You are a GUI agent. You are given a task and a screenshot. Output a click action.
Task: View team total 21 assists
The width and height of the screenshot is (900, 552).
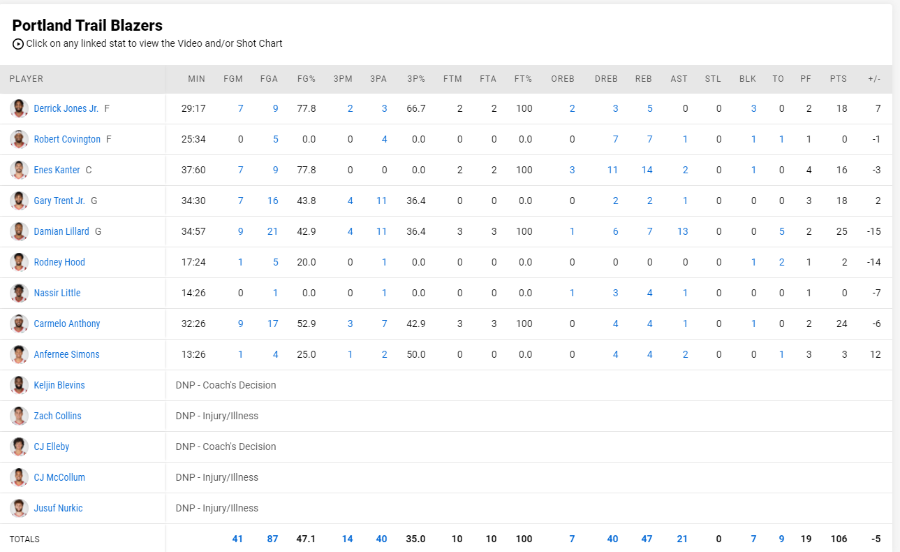click(x=682, y=539)
